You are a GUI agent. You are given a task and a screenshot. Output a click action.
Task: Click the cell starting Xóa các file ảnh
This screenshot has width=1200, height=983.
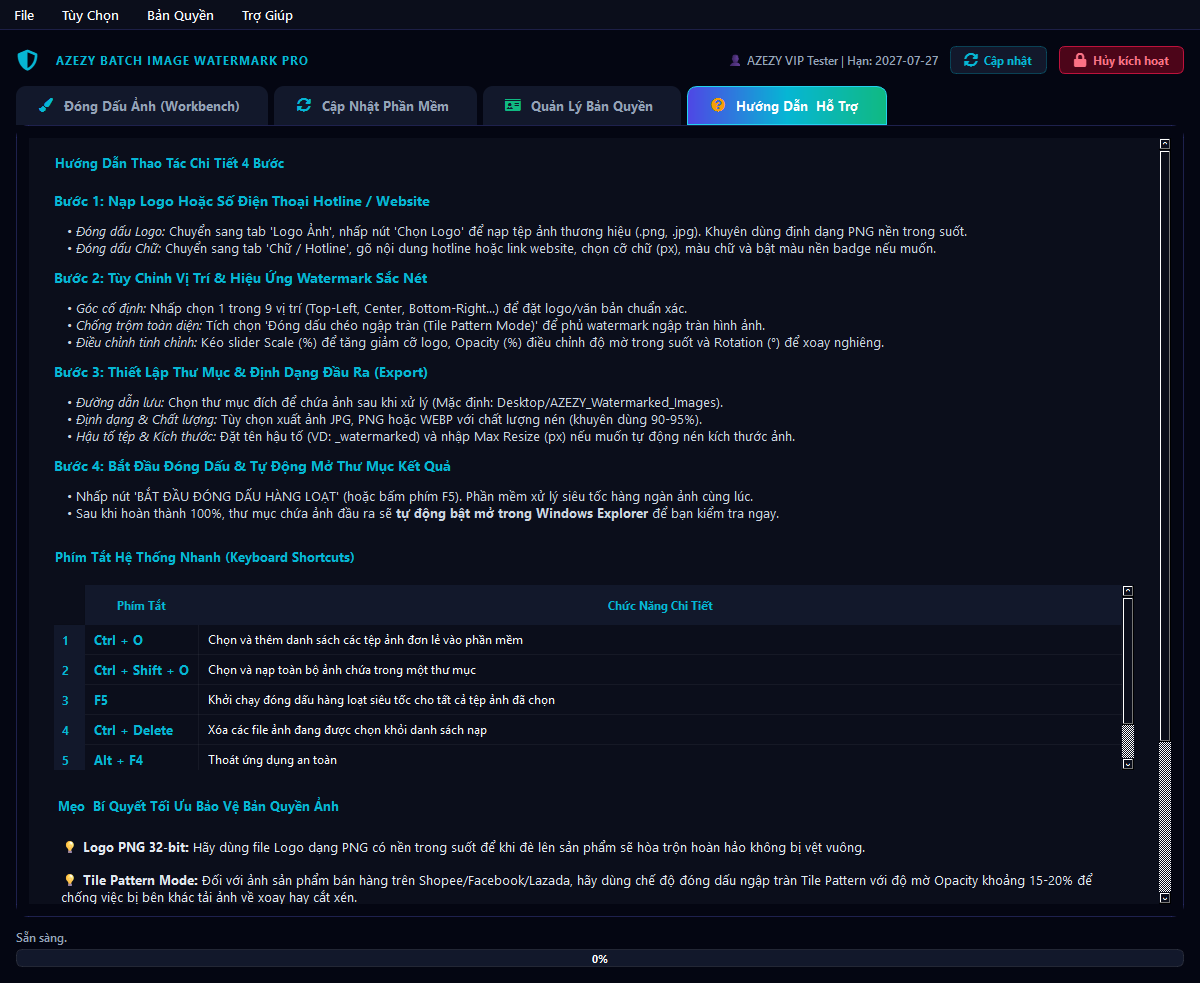point(660,730)
